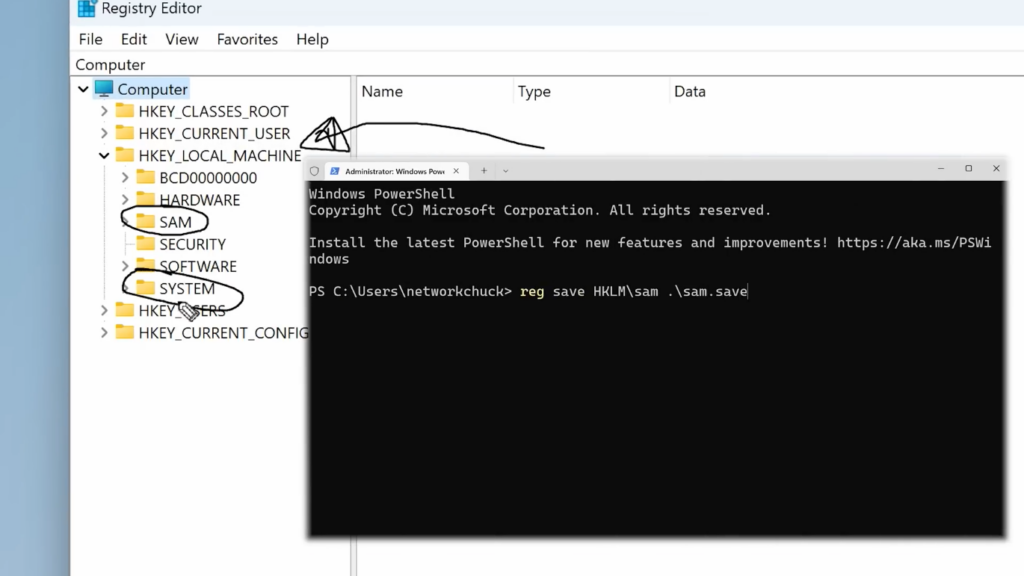Viewport: 1024px width, 576px height.
Task: Maximize the PowerShell window
Action: [968, 168]
